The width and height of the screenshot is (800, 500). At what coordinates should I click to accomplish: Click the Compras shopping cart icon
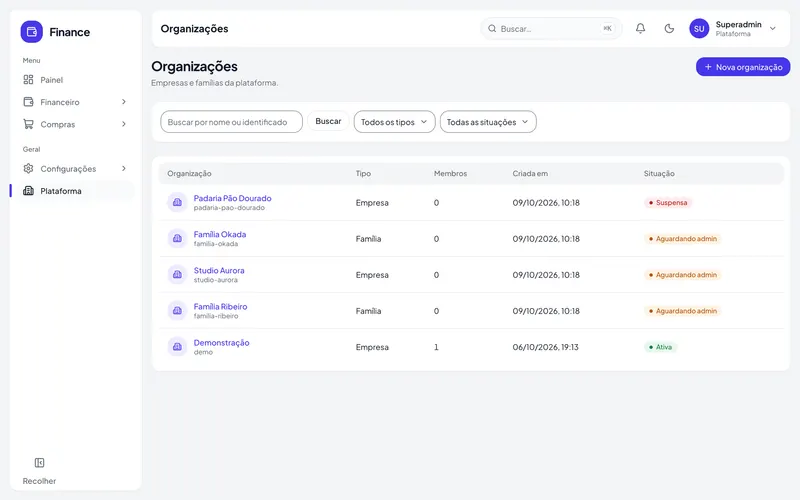pos(29,124)
